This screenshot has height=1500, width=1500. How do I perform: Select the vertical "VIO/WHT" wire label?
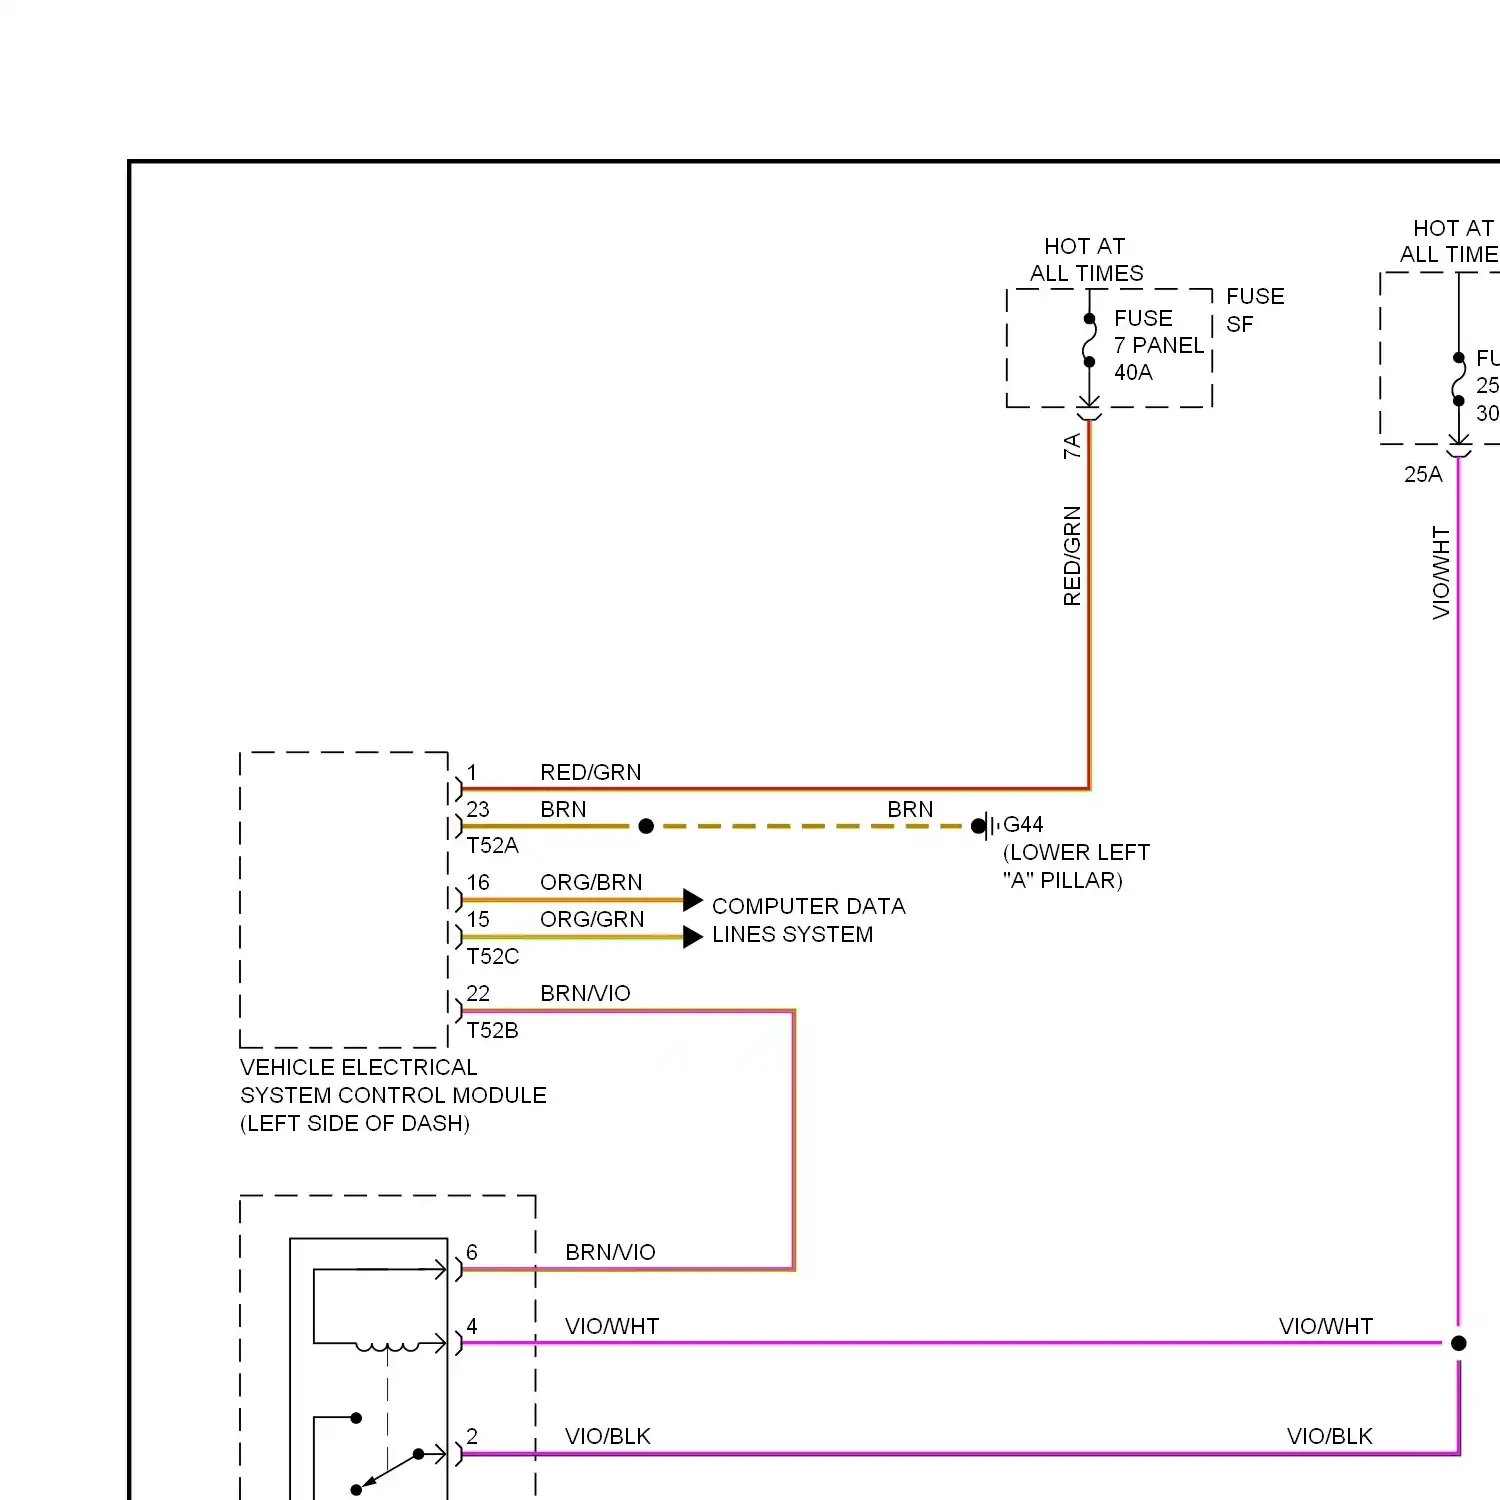1440,573
